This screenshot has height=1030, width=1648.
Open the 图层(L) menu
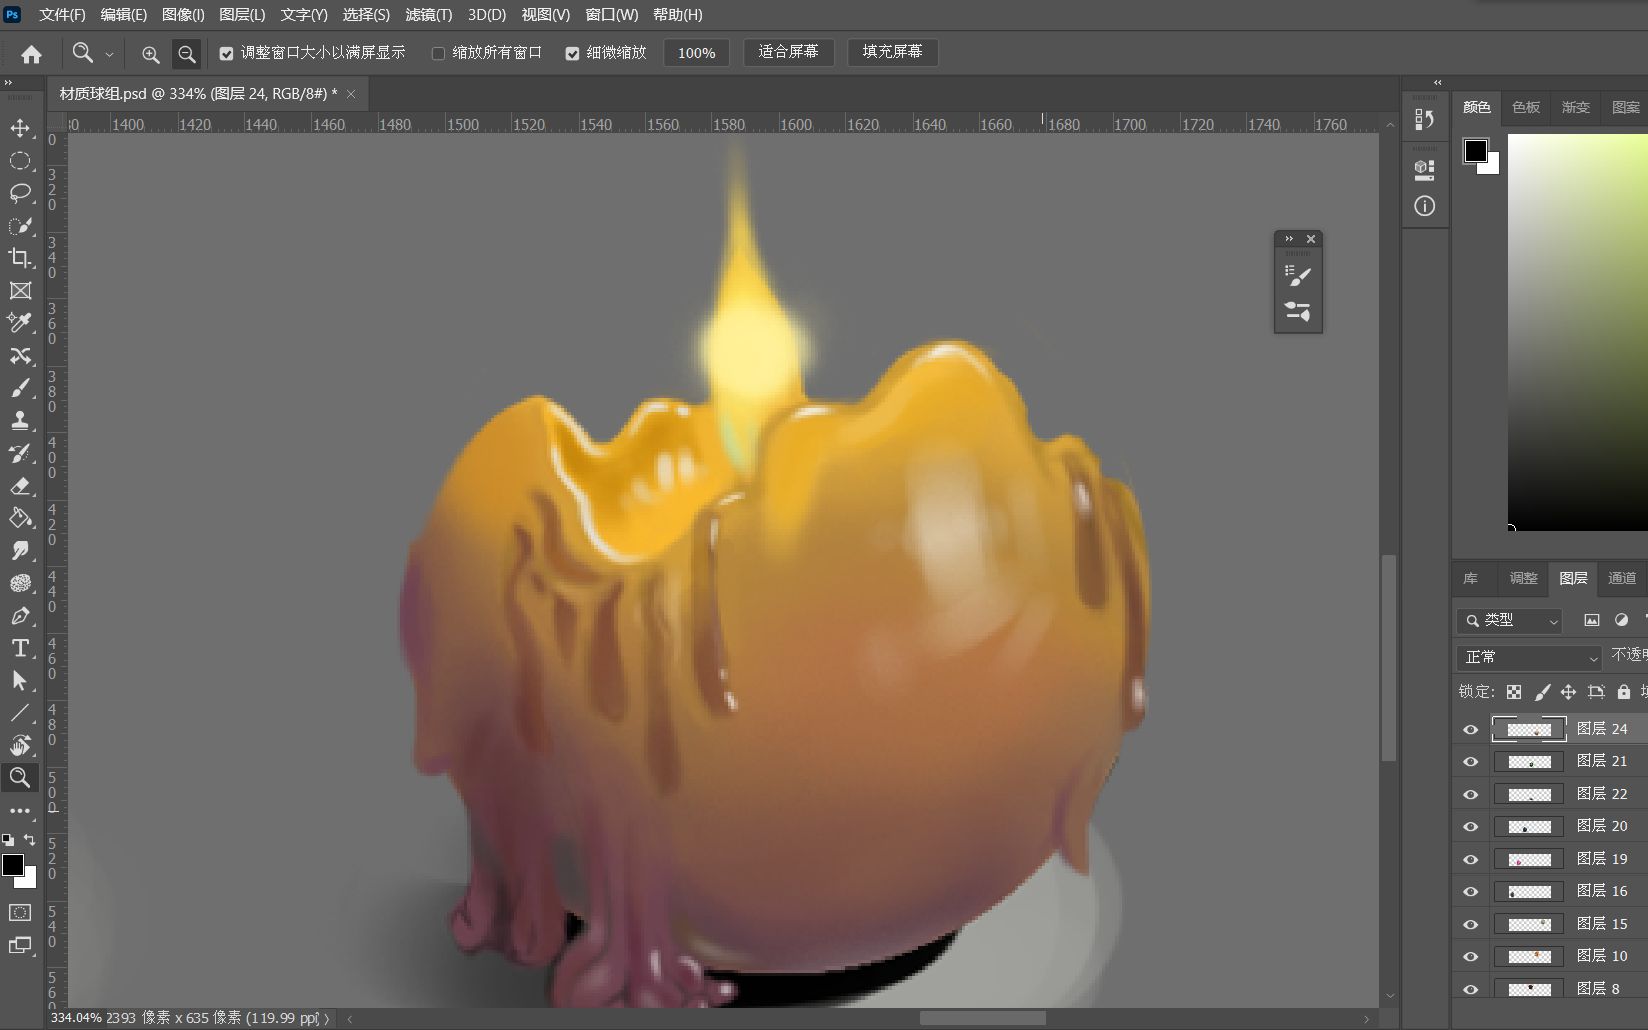(x=242, y=15)
